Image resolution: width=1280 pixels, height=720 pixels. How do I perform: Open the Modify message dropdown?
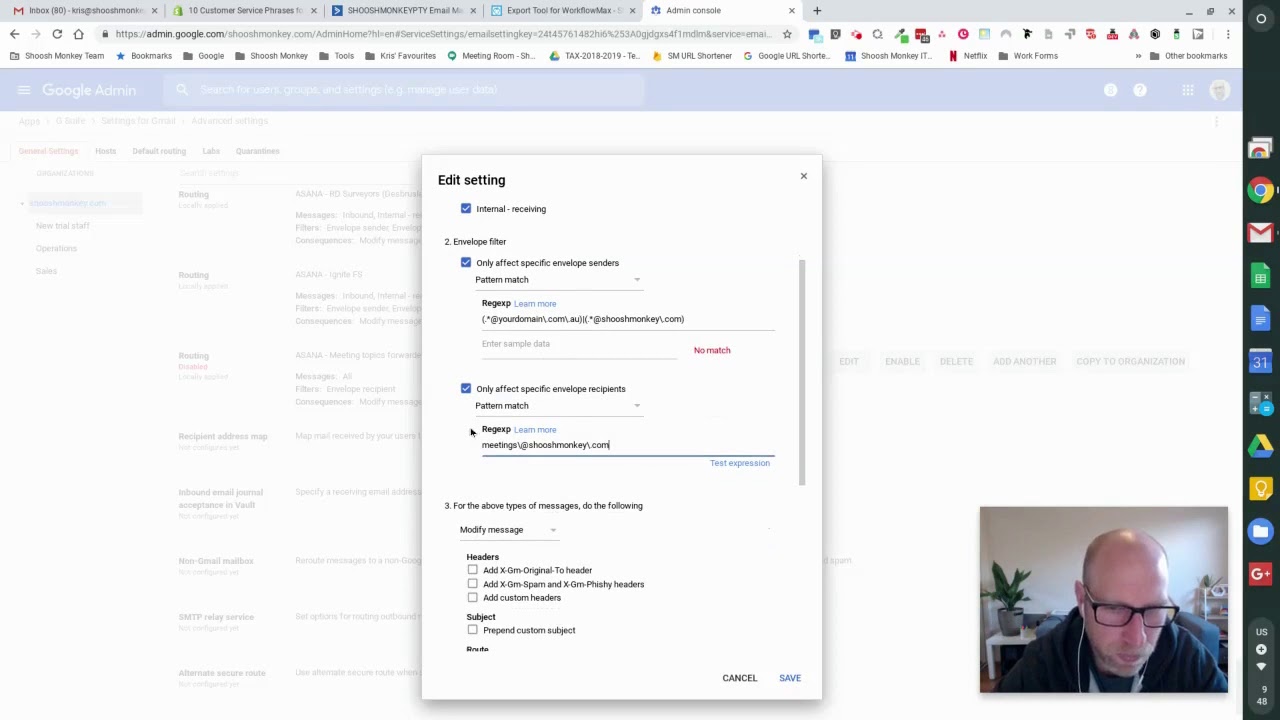tap(508, 530)
